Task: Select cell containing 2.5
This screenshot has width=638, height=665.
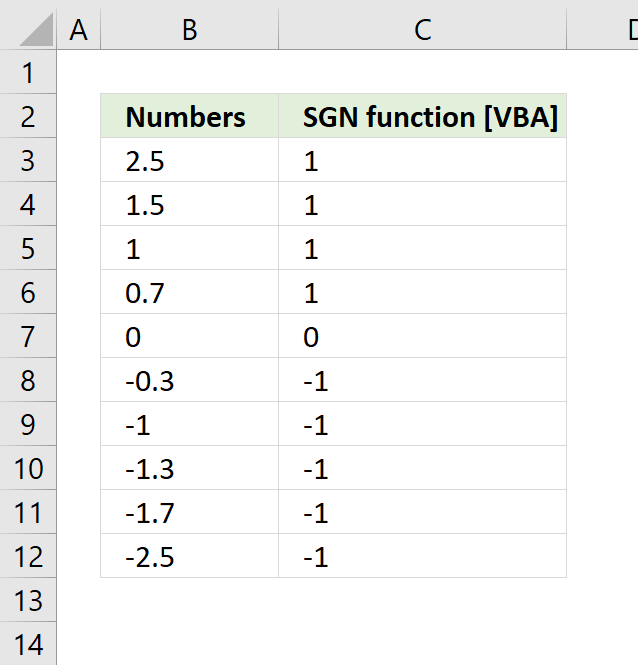Action: click(x=189, y=161)
